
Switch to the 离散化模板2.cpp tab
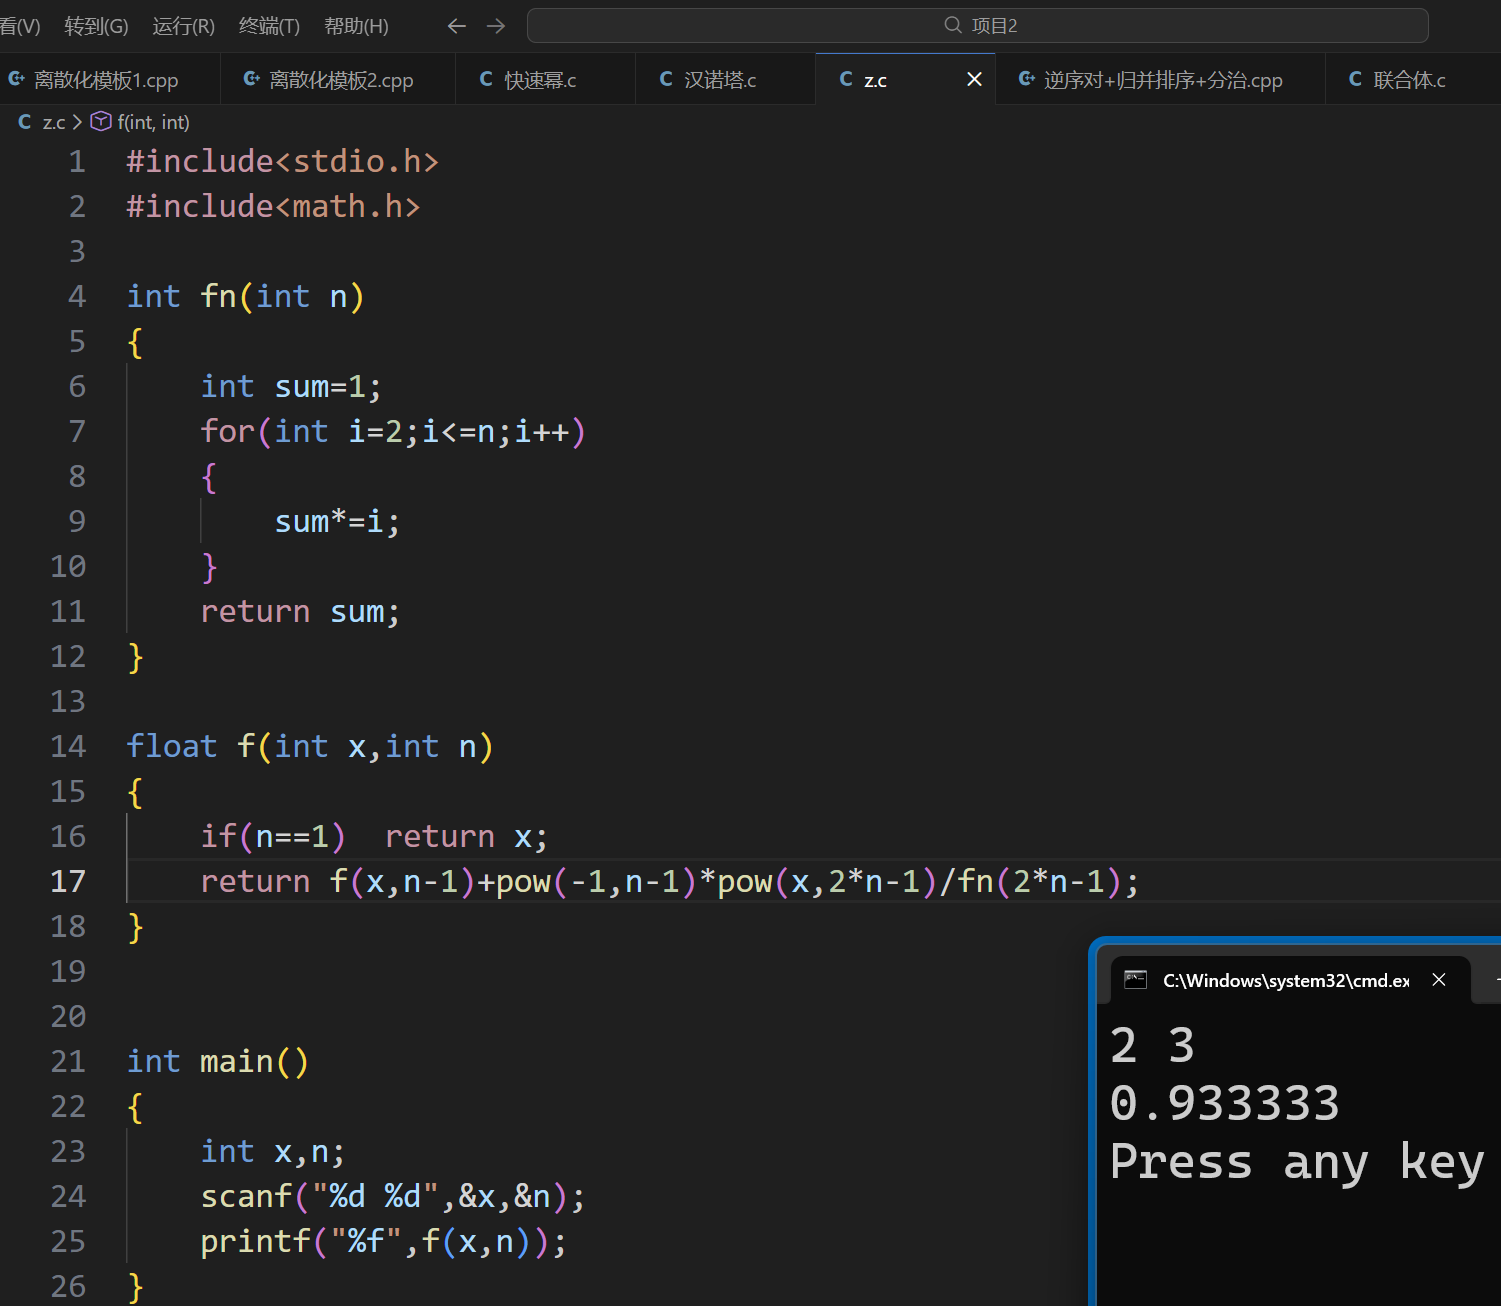338,80
